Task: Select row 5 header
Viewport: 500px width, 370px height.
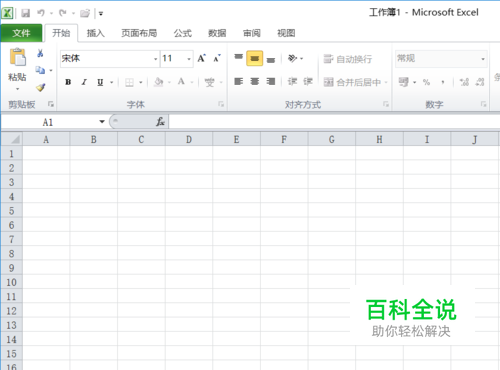Action: pos(12,211)
